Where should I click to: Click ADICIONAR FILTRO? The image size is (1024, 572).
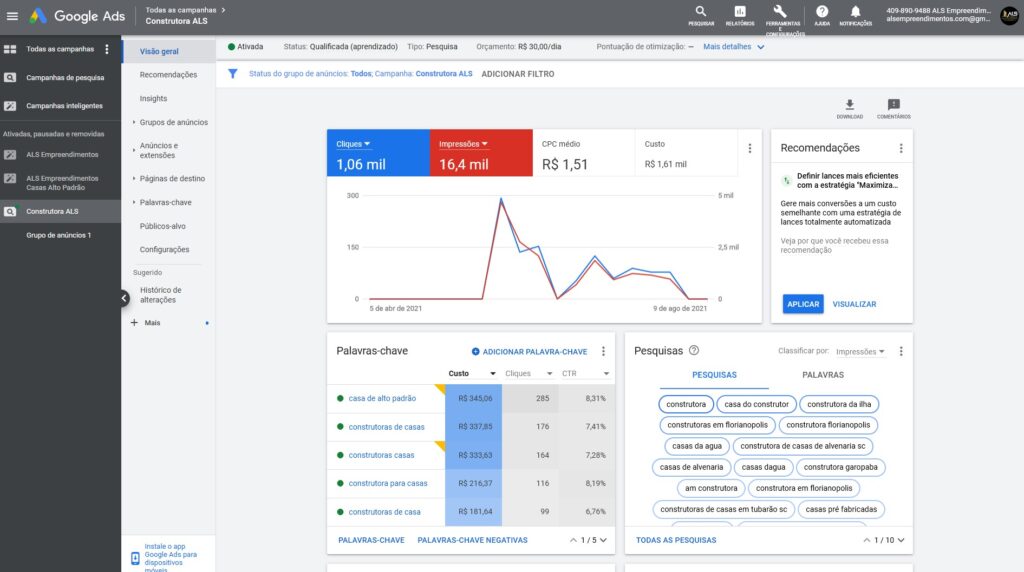click(x=518, y=74)
